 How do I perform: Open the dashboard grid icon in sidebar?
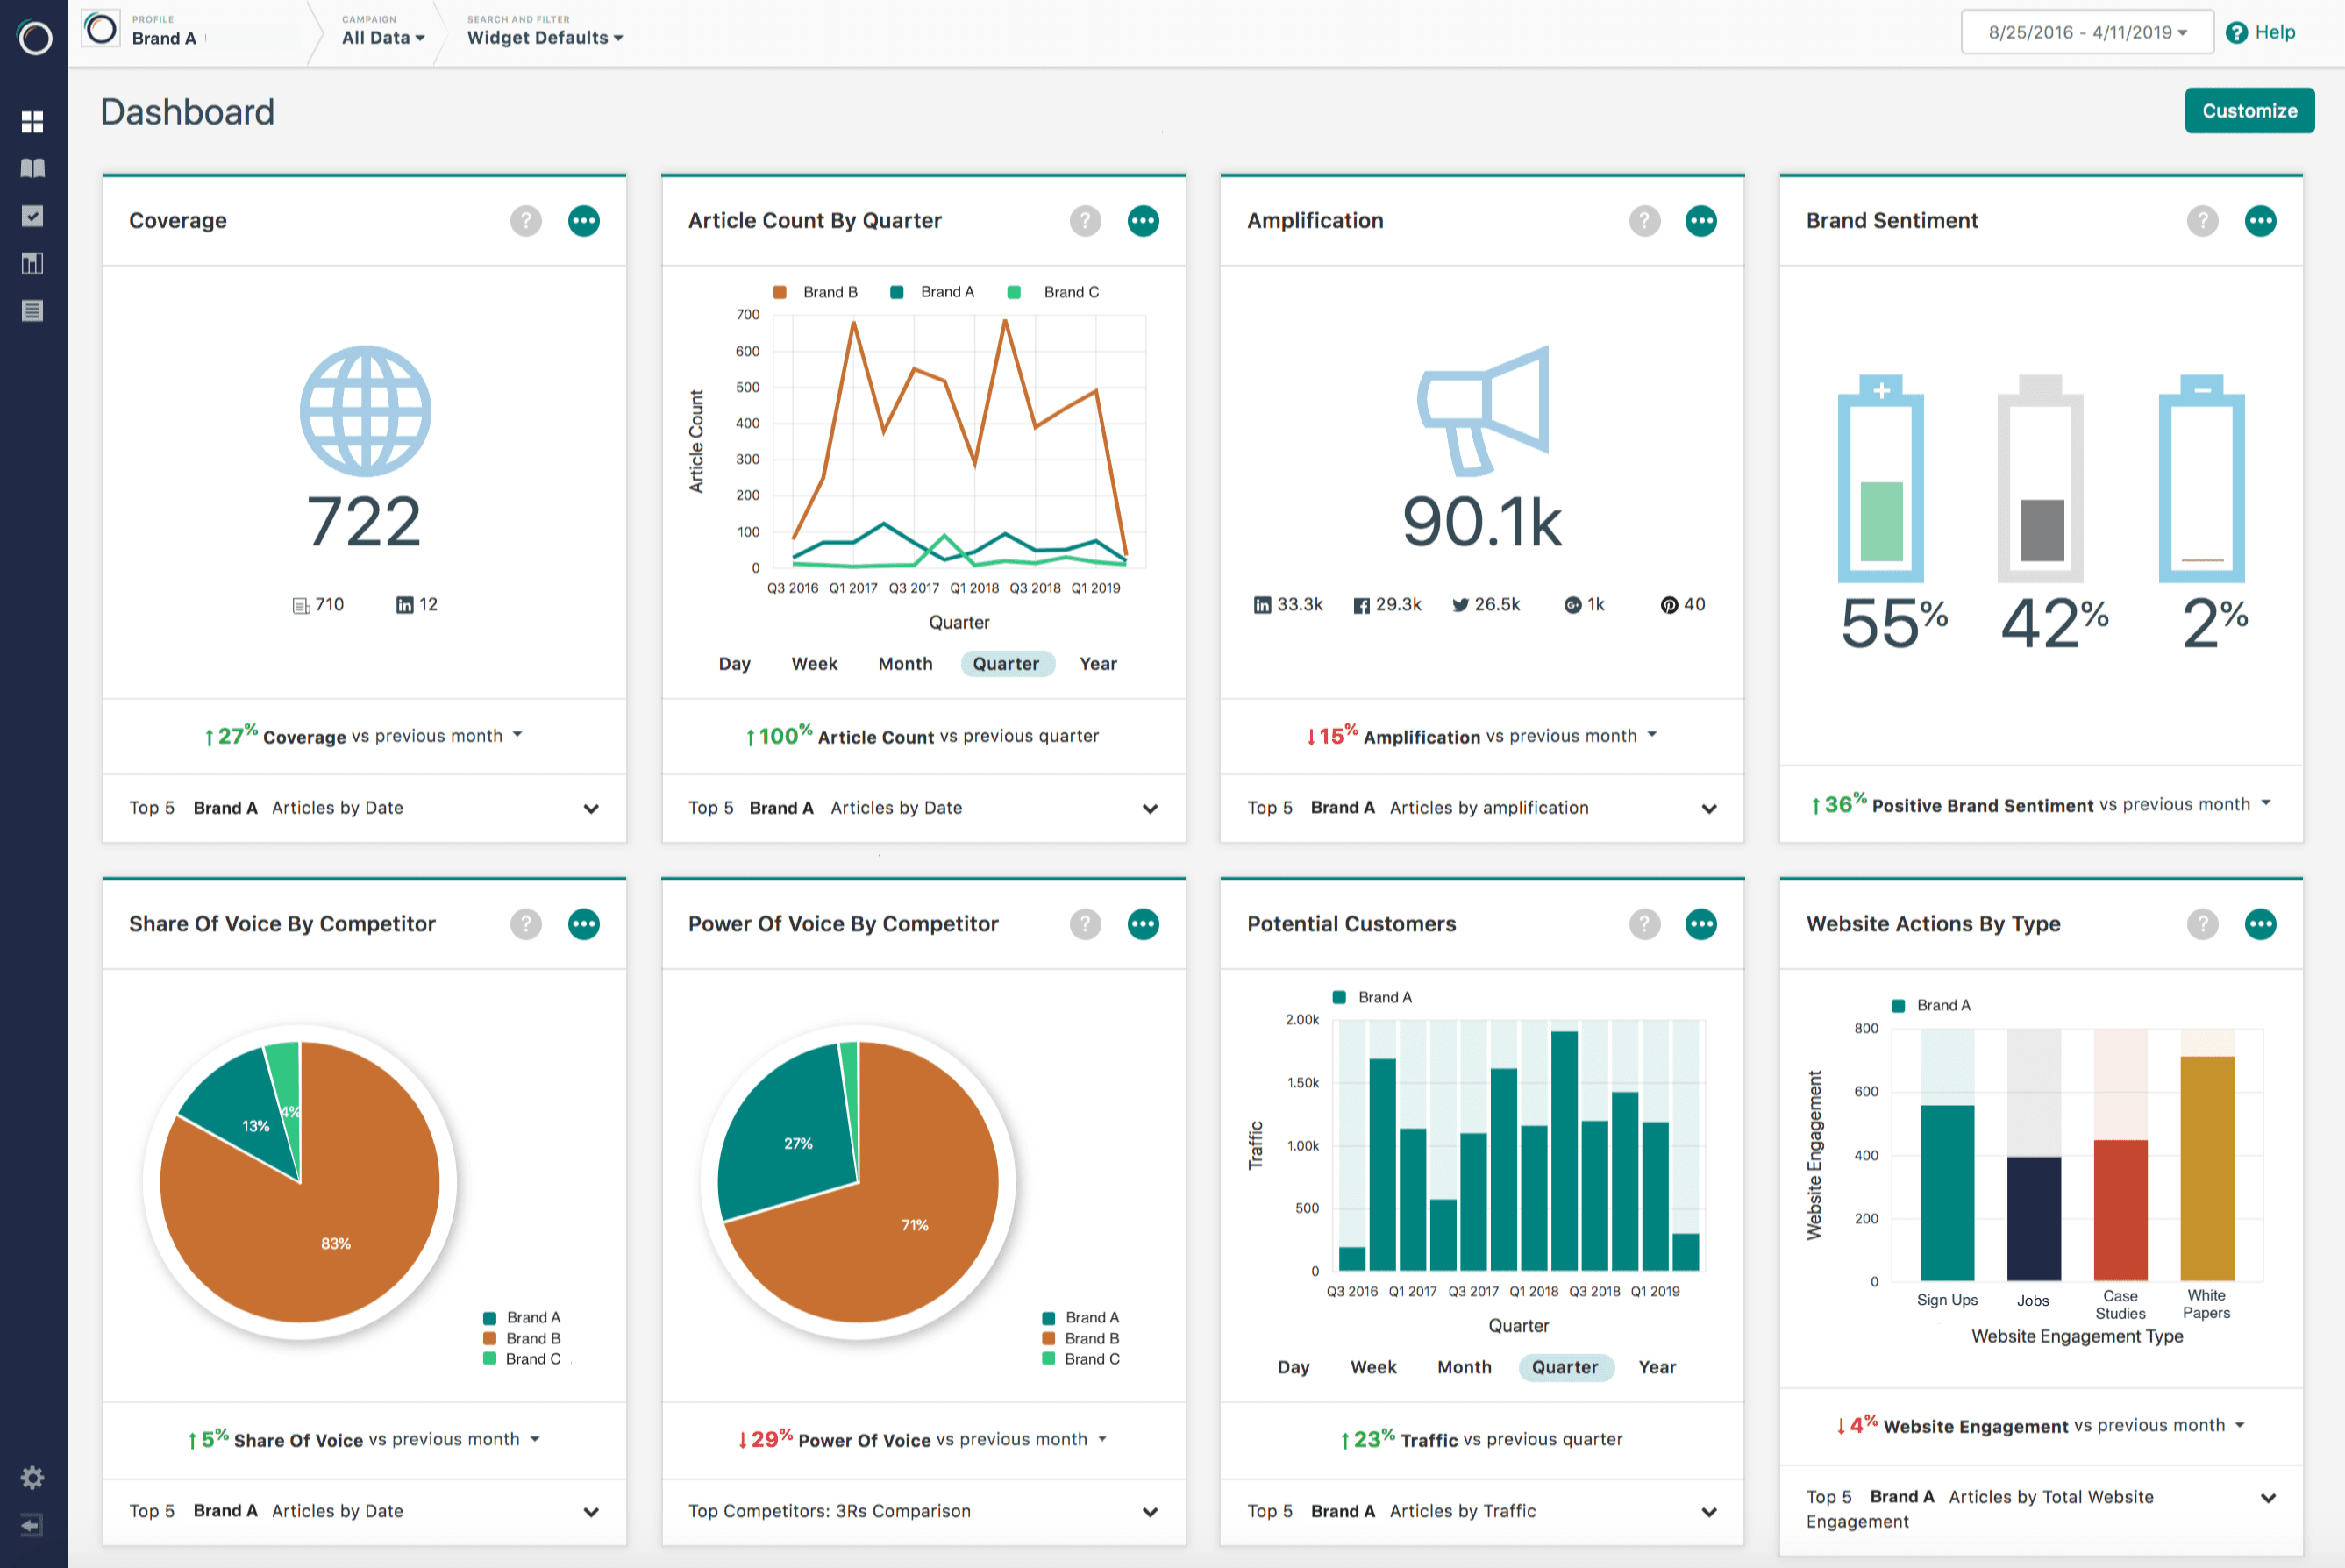32,122
